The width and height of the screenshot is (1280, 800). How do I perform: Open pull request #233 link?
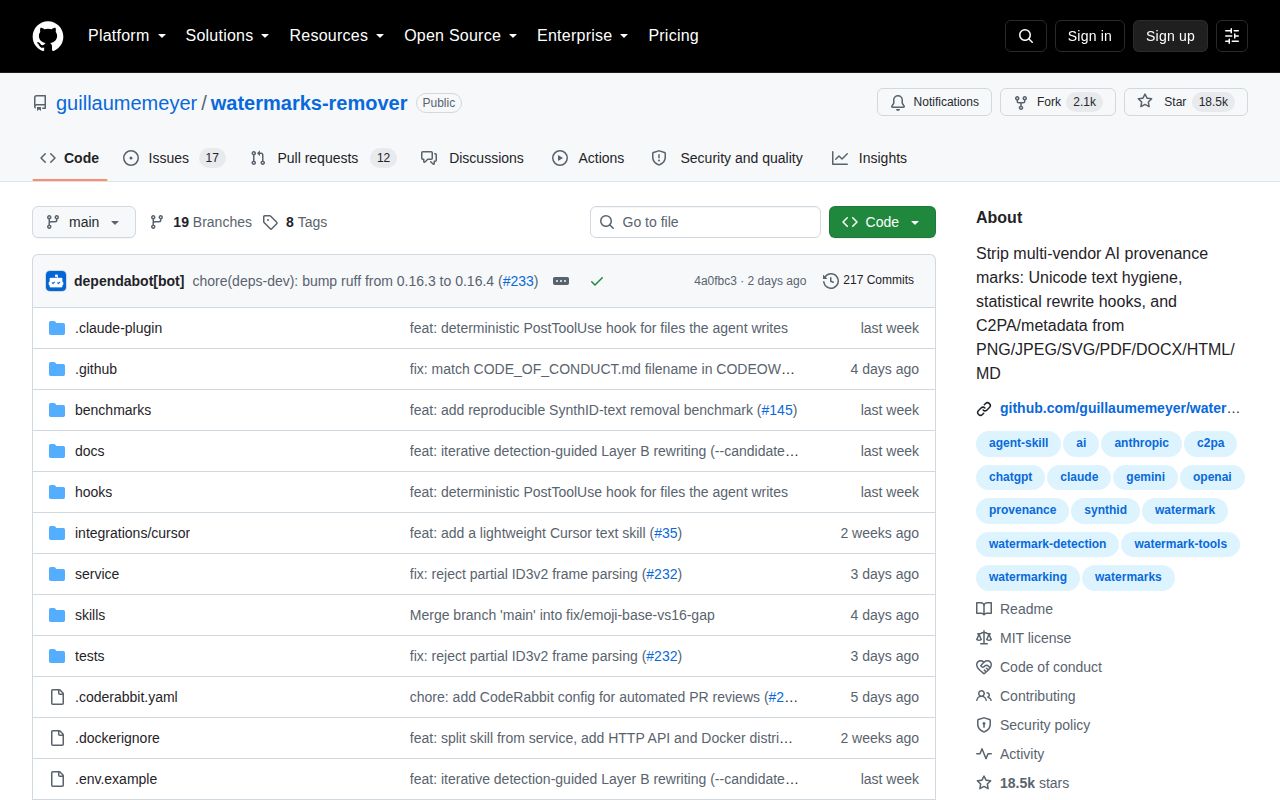pyautogui.click(x=518, y=281)
